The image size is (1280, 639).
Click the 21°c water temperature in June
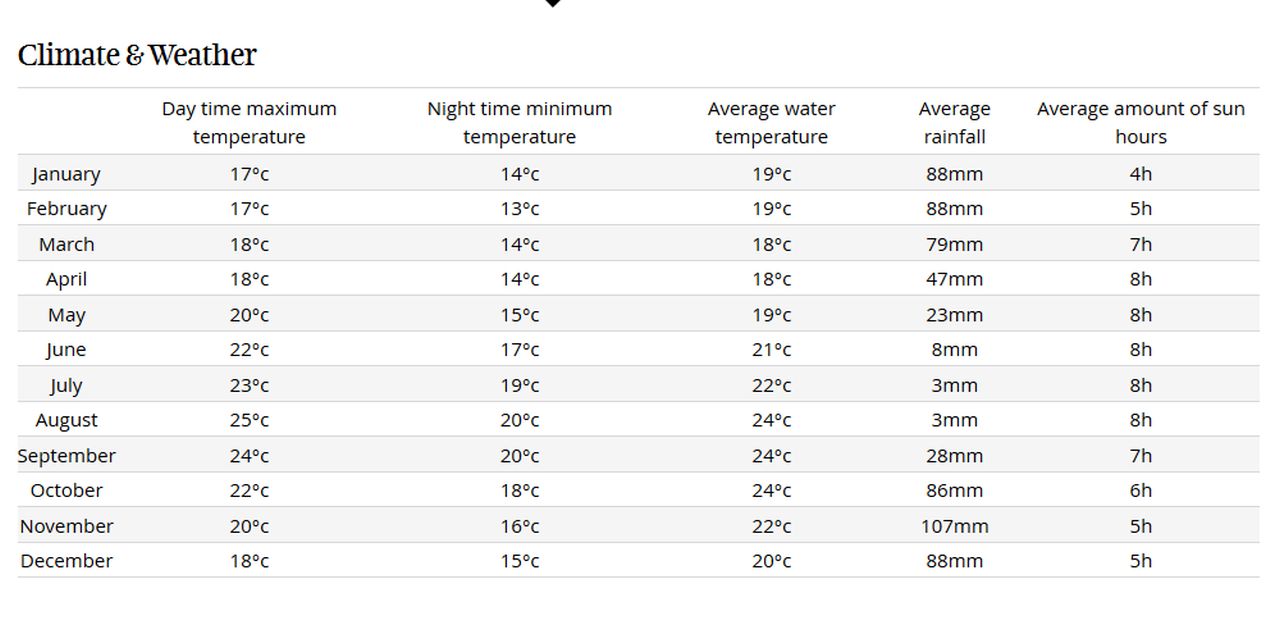click(x=771, y=350)
